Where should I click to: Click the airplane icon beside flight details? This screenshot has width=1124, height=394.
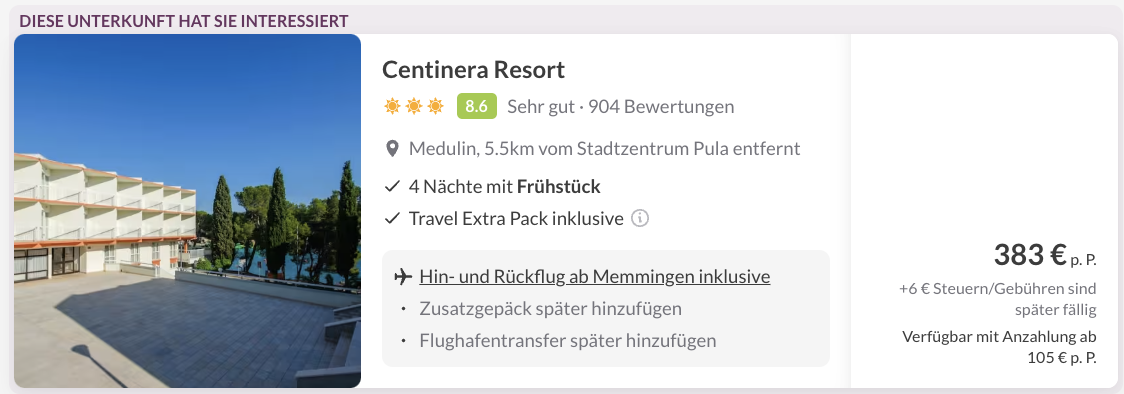click(404, 277)
